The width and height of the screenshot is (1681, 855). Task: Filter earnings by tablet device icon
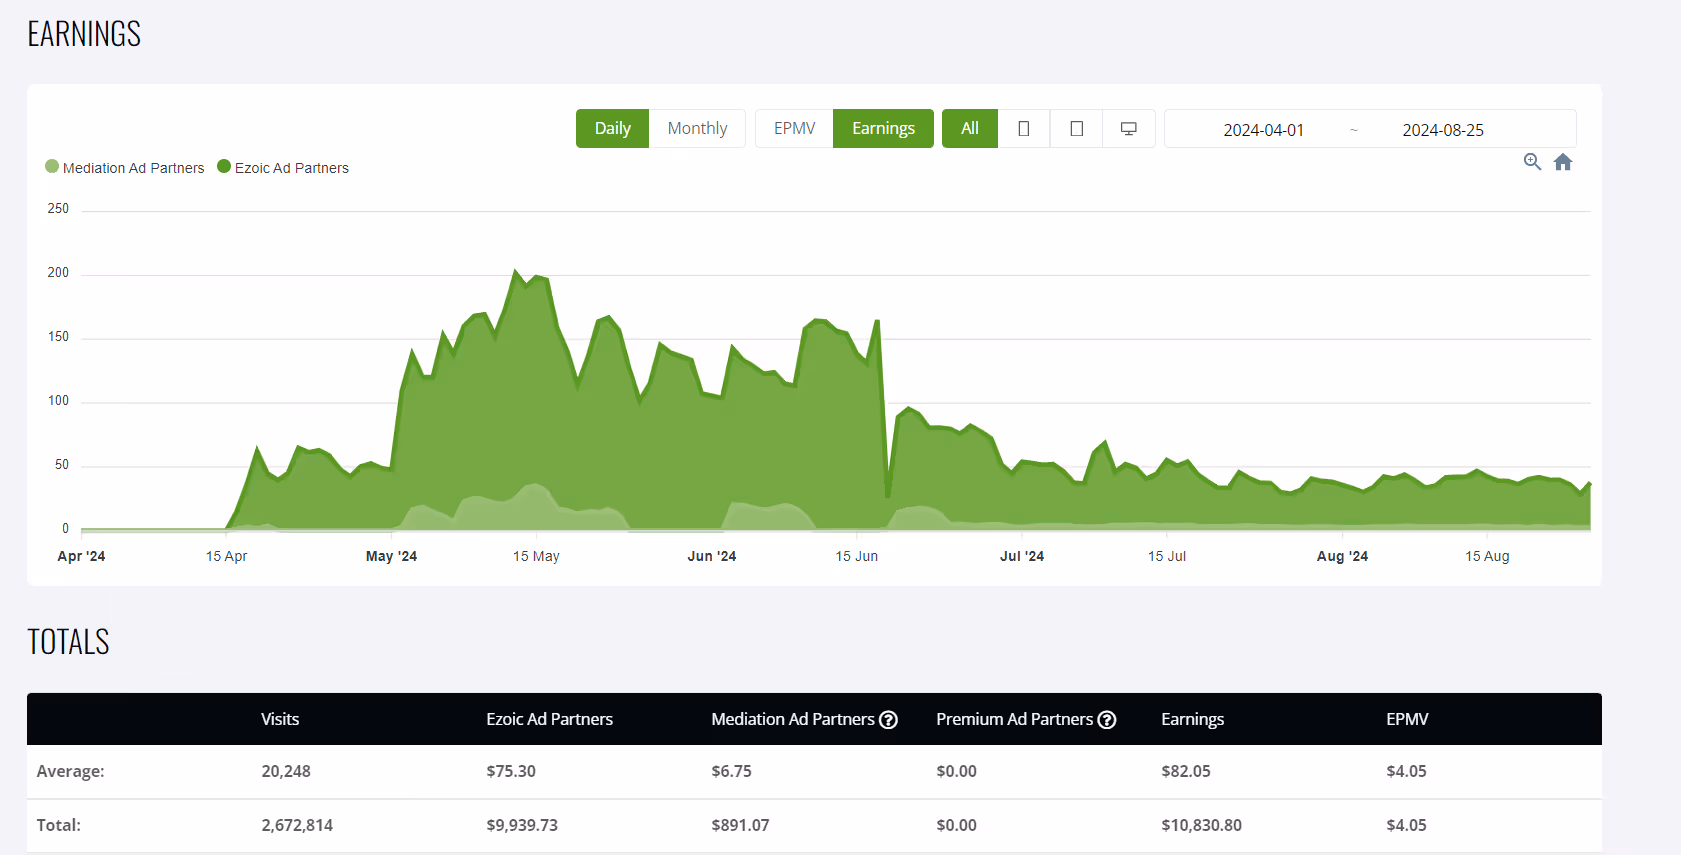pos(1077,129)
